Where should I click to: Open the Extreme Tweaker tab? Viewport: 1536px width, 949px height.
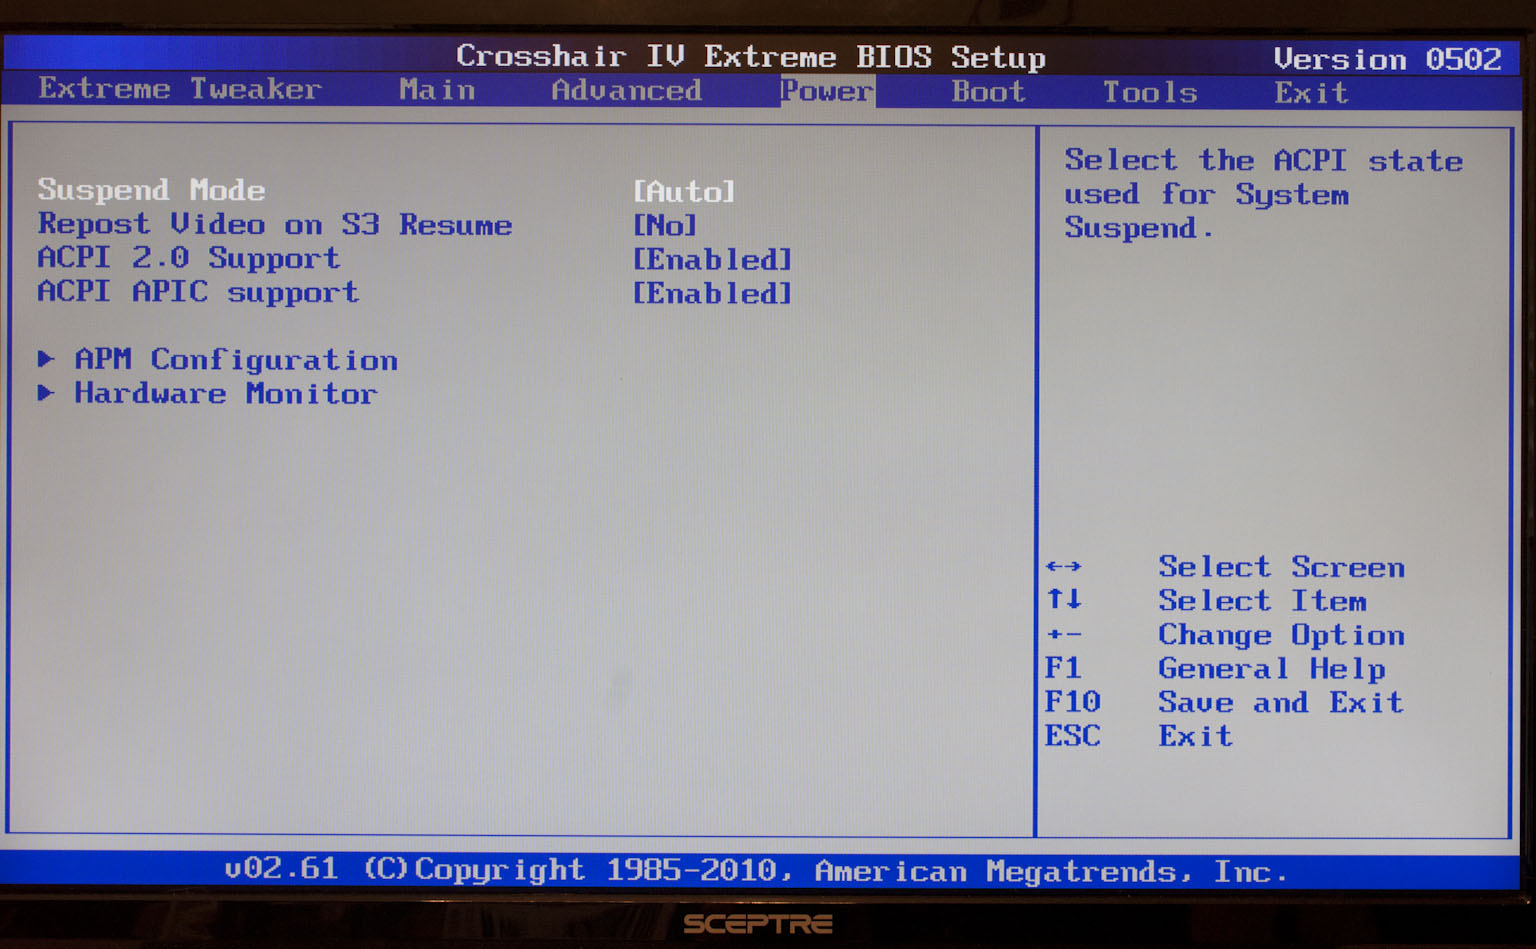click(180, 89)
